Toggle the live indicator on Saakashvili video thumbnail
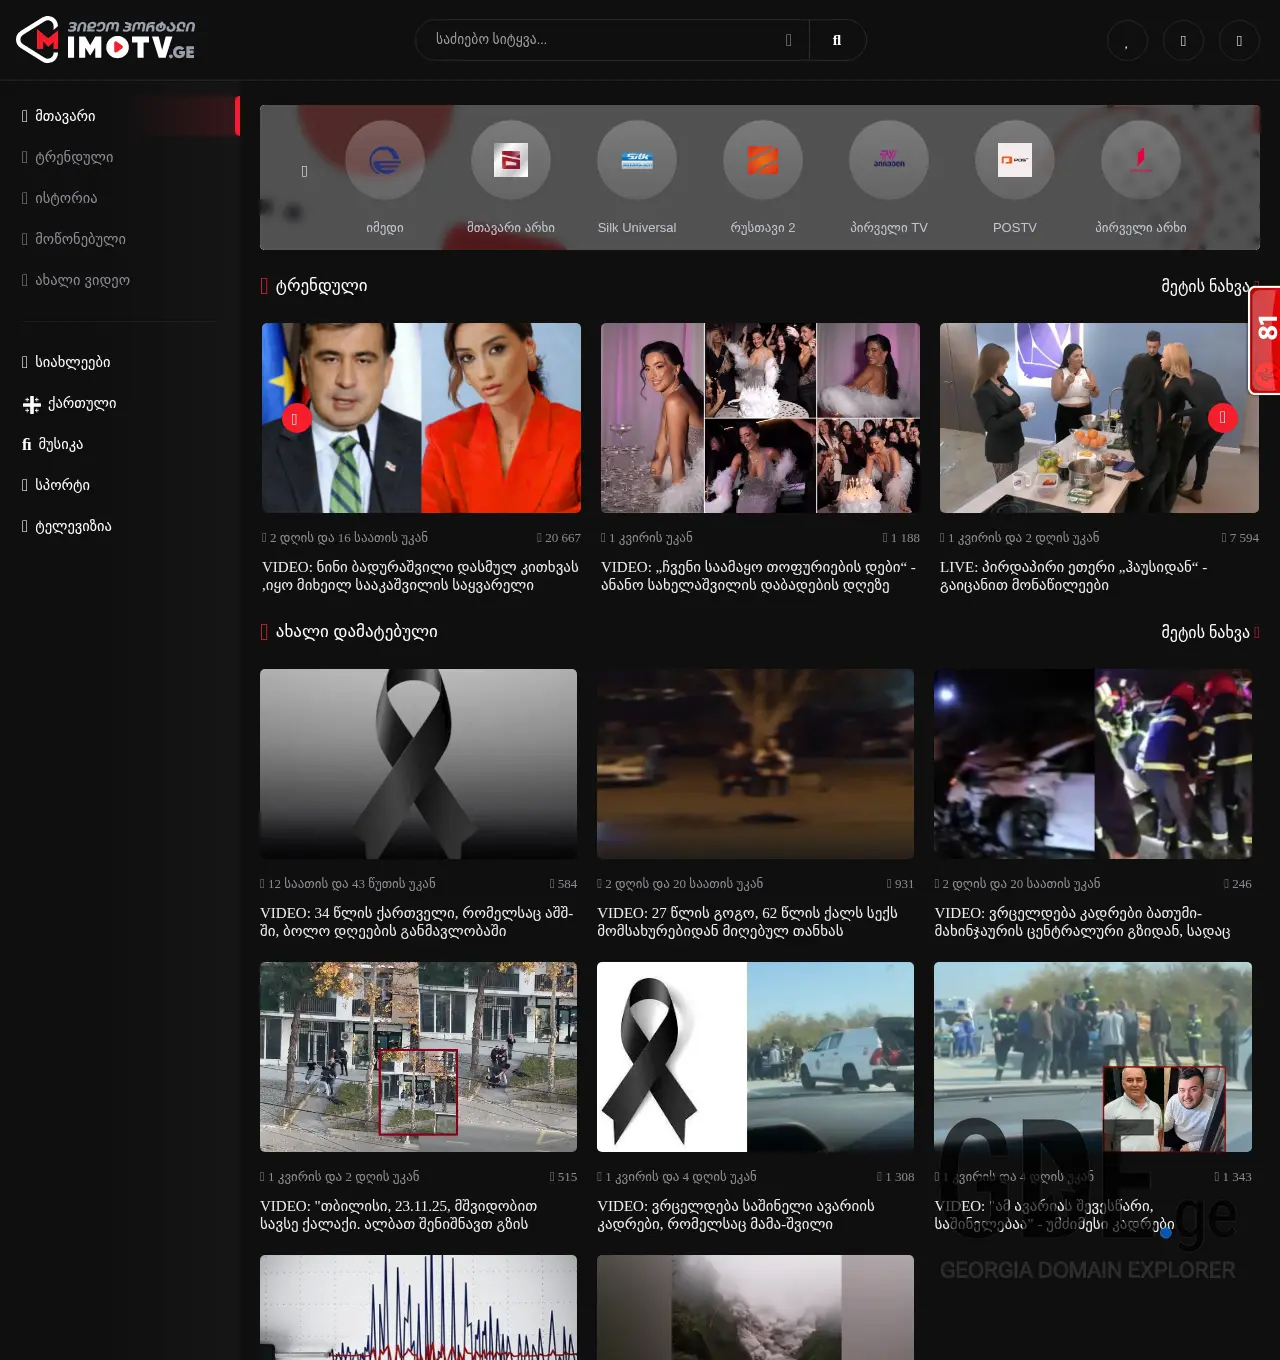This screenshot has height=1360, width=1280. tap(293, 416)
